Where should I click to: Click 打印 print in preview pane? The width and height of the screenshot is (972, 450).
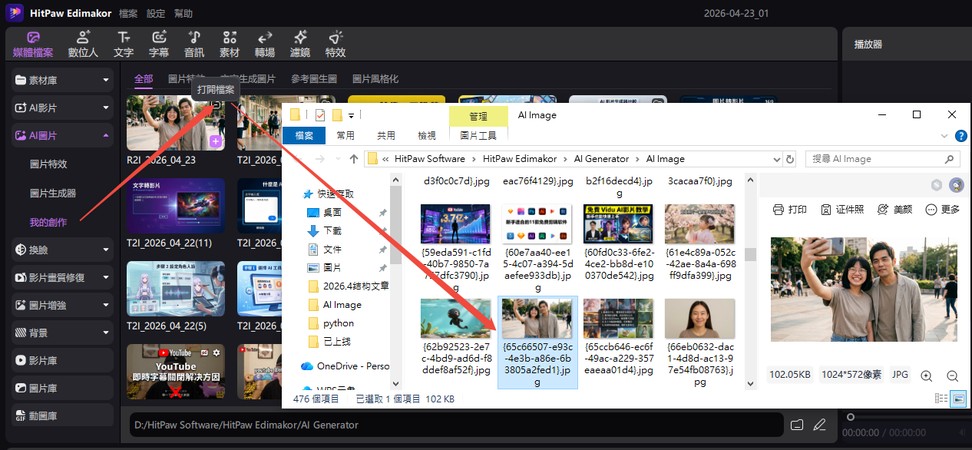tap(790, 210)
